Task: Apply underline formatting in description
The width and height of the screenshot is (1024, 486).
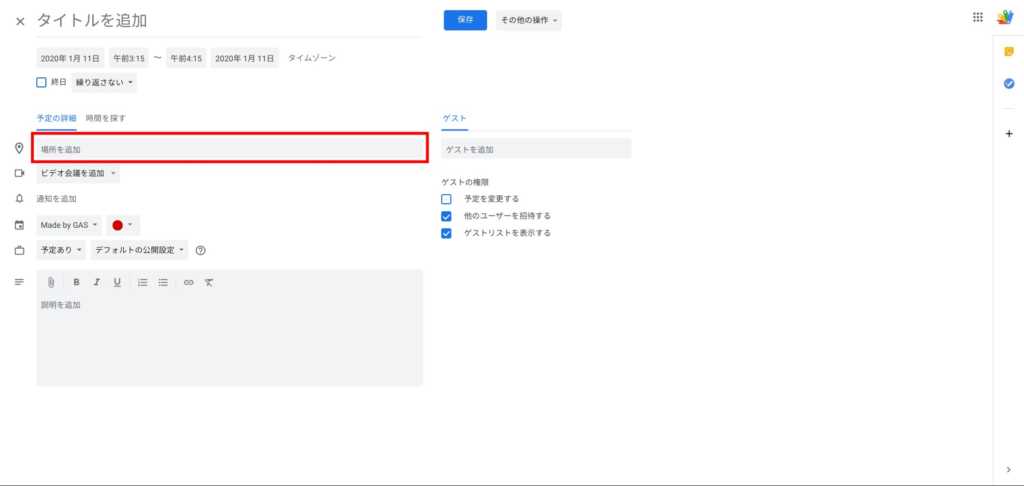Action: (117, 283)
